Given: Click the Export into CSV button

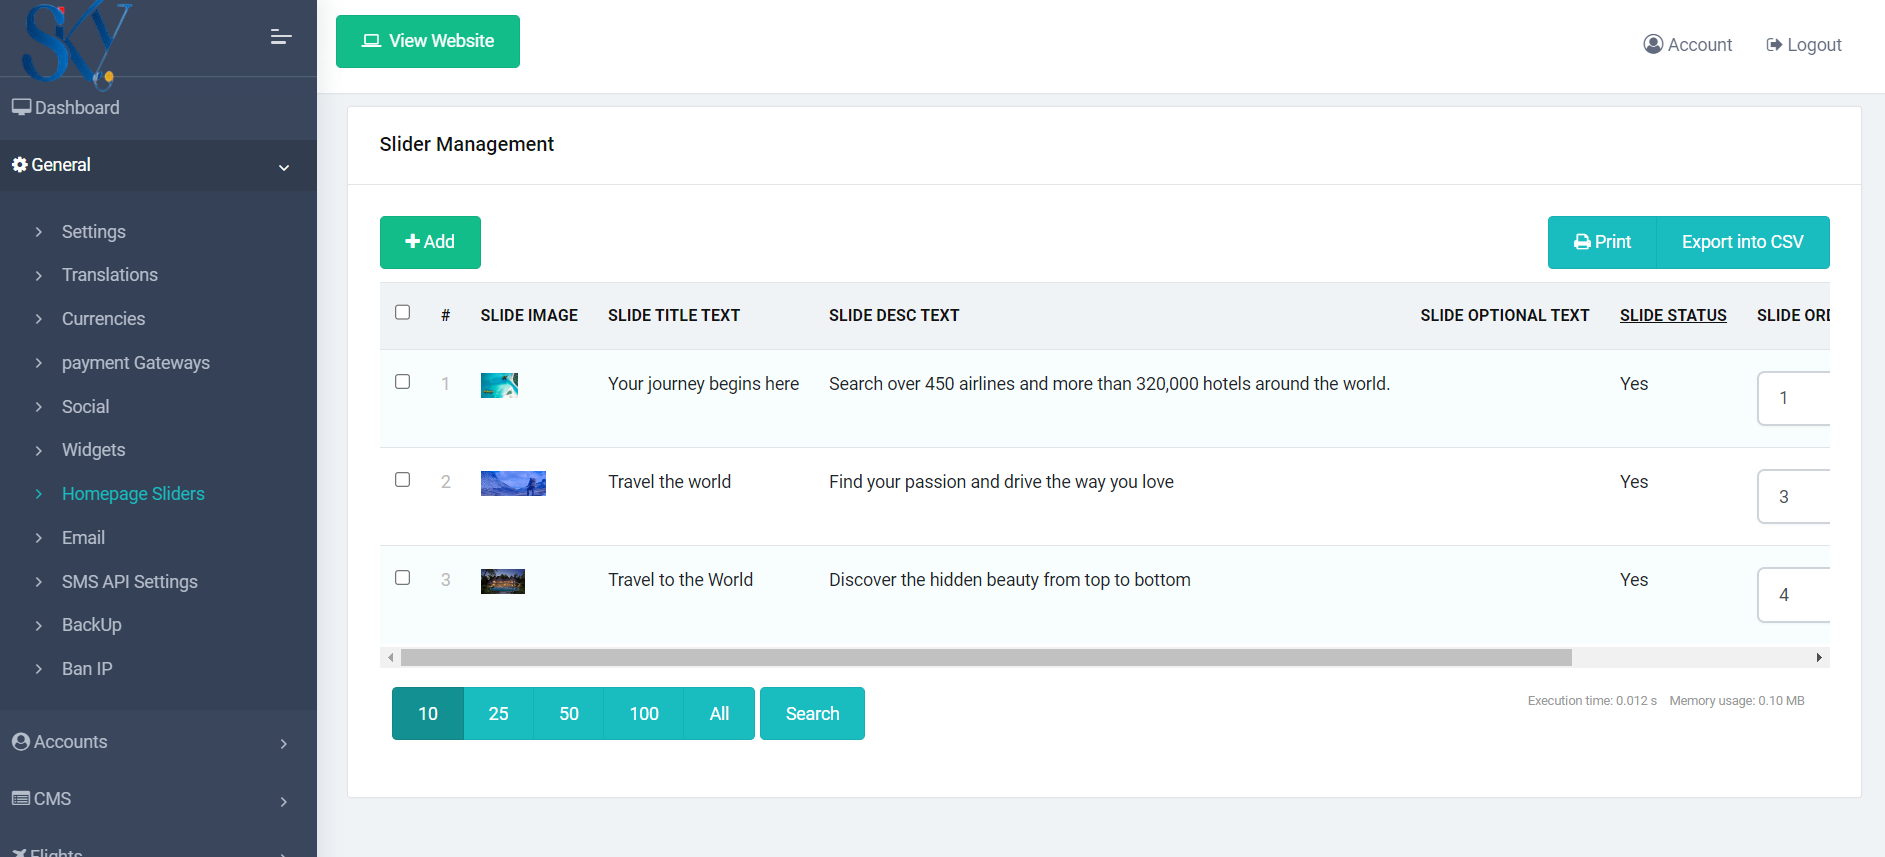Looking at the screenshot, I should pyautogui.click(x=1742, y=242).
